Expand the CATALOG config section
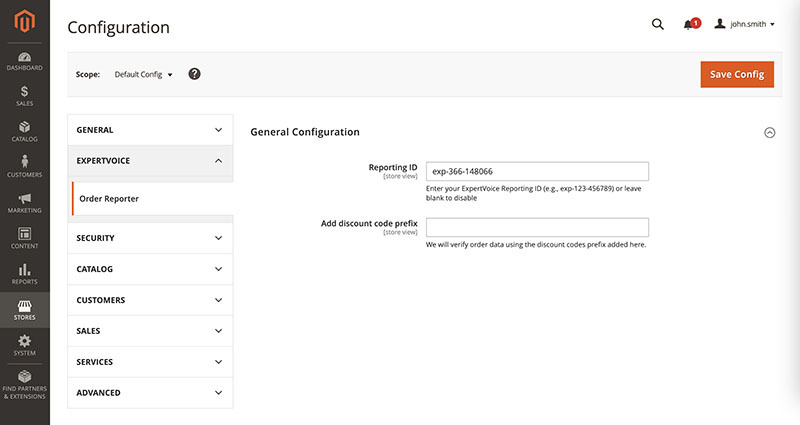Screen dimensions: 800x425 [x=150, y=269]
